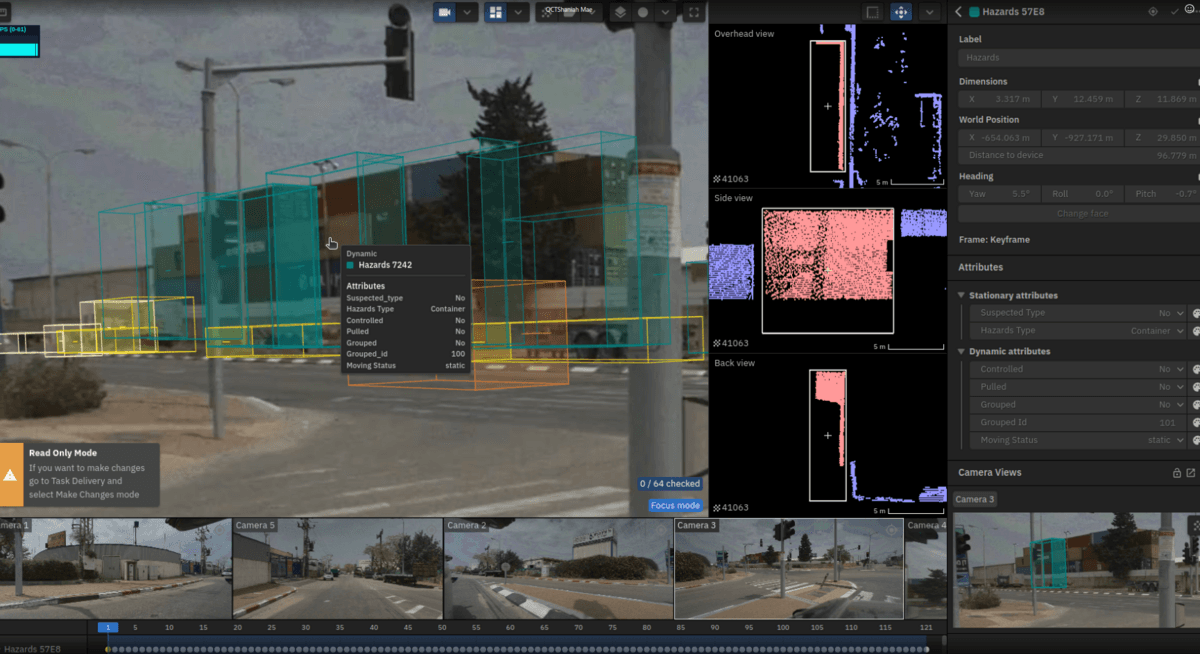1200x654 pixels.
Task: Edit the Dimensions Z value field
Action: 1163,99
